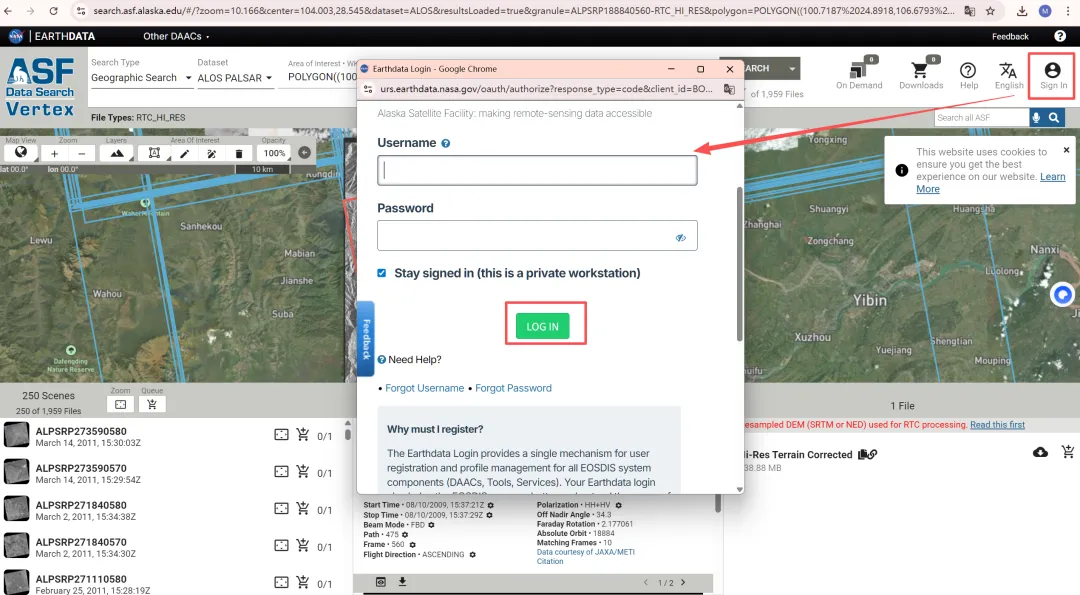This screenshot has width=1080, height=595.
Task: Select the edit area of interest tool
Action: coord(211,153)
